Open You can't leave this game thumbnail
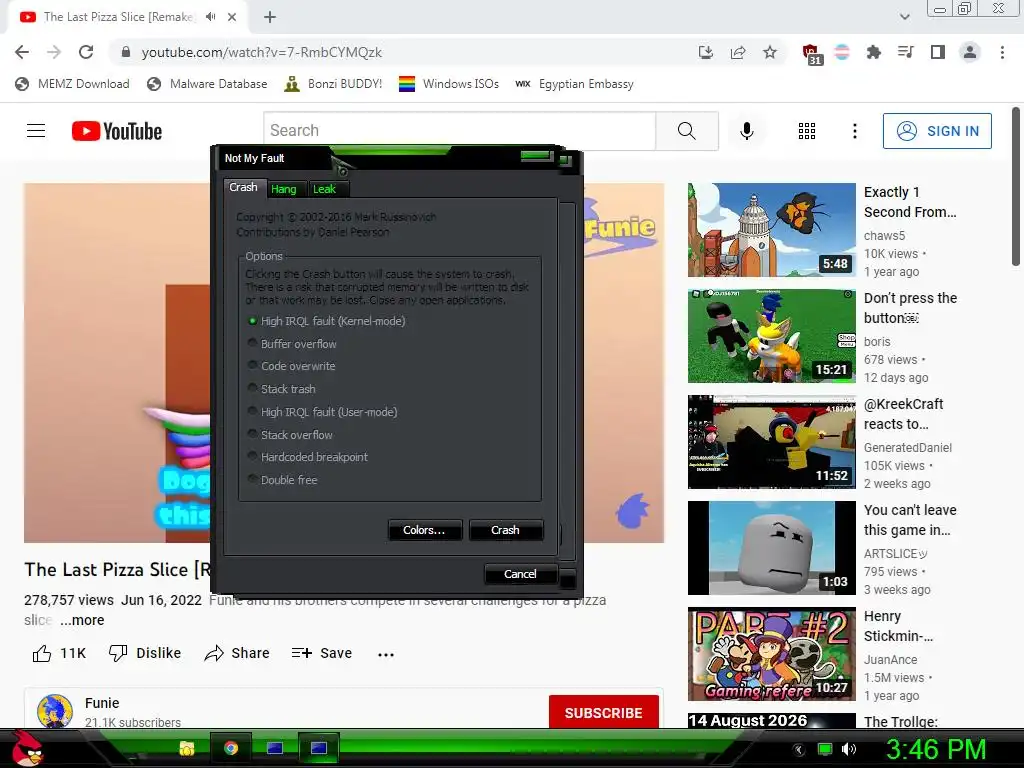Screen dimensions: 1024x768 772,548
